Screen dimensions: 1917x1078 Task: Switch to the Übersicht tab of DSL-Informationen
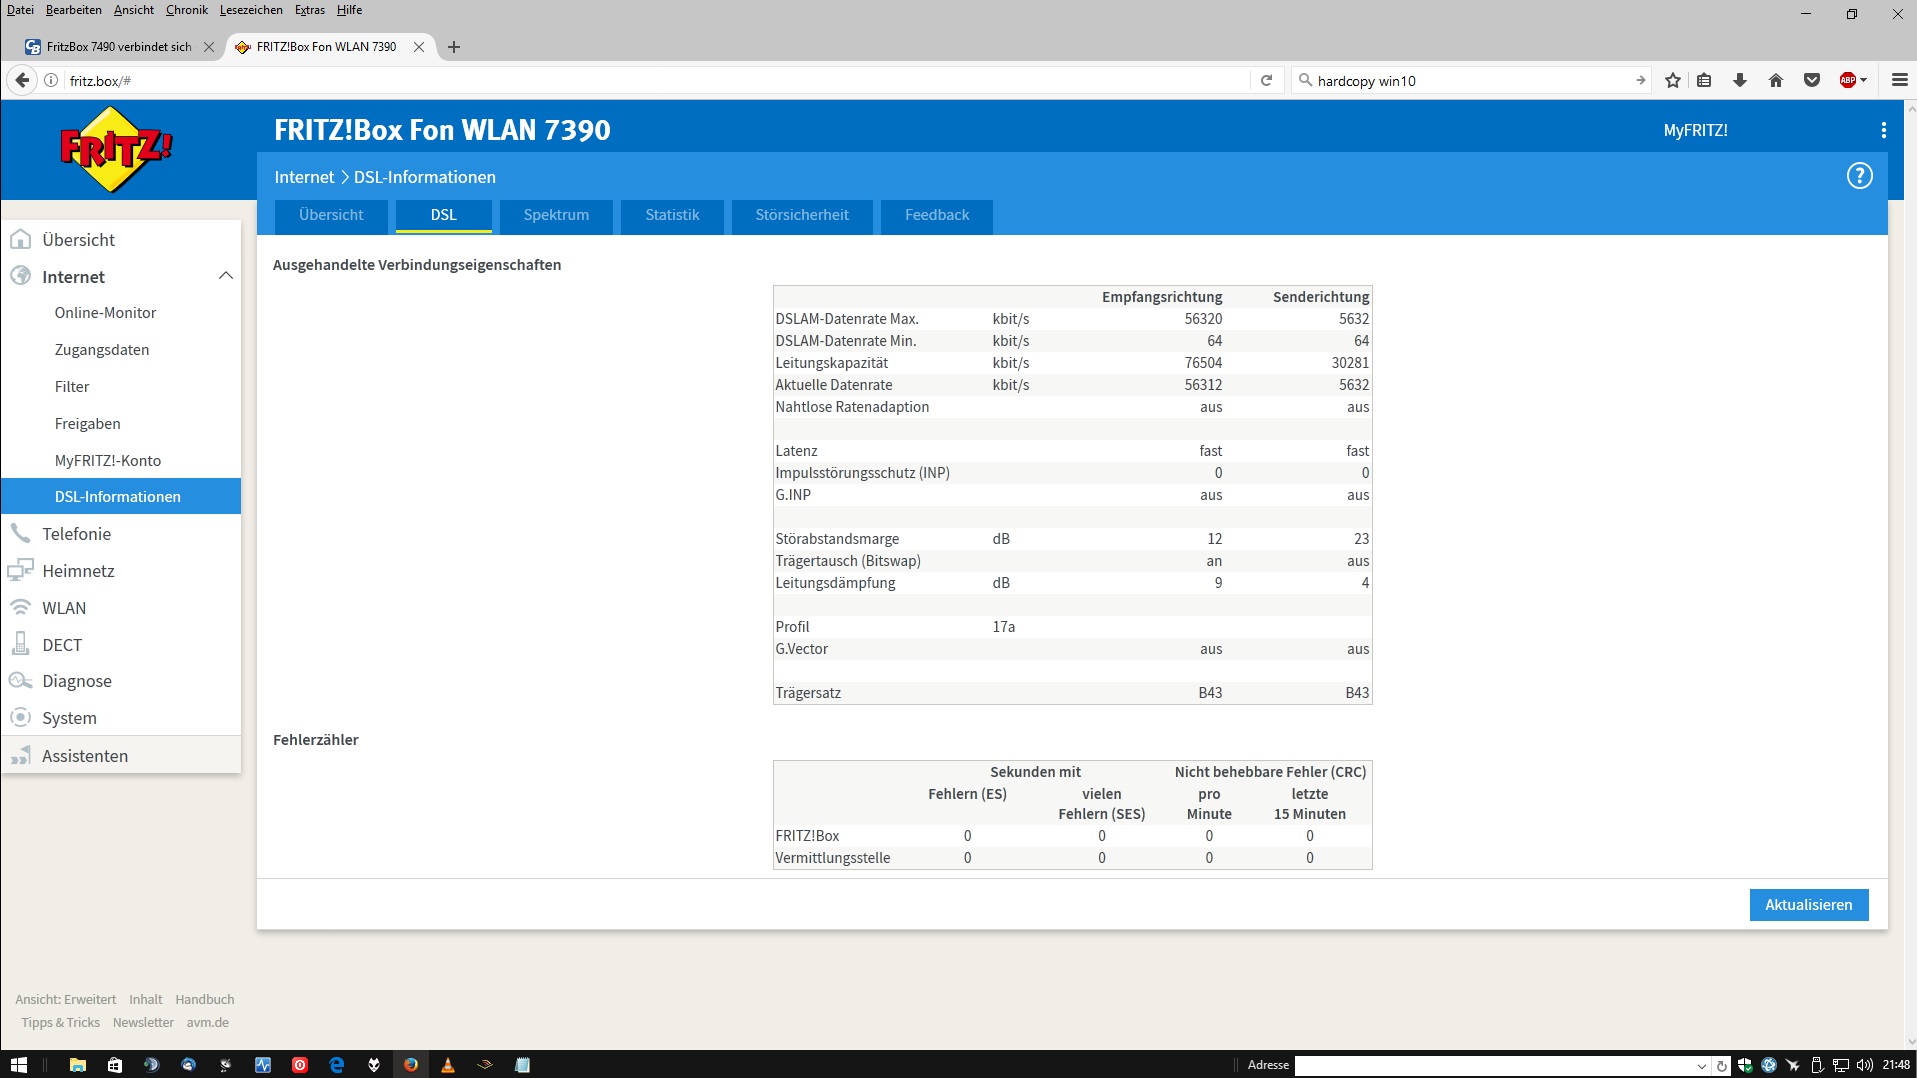[331, 215]
